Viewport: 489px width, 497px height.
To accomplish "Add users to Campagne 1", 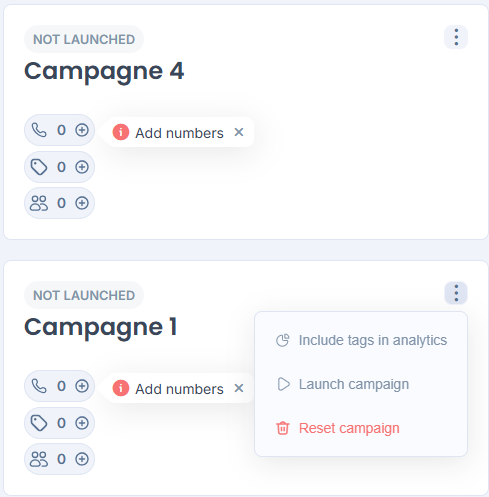I will point(82,459).
